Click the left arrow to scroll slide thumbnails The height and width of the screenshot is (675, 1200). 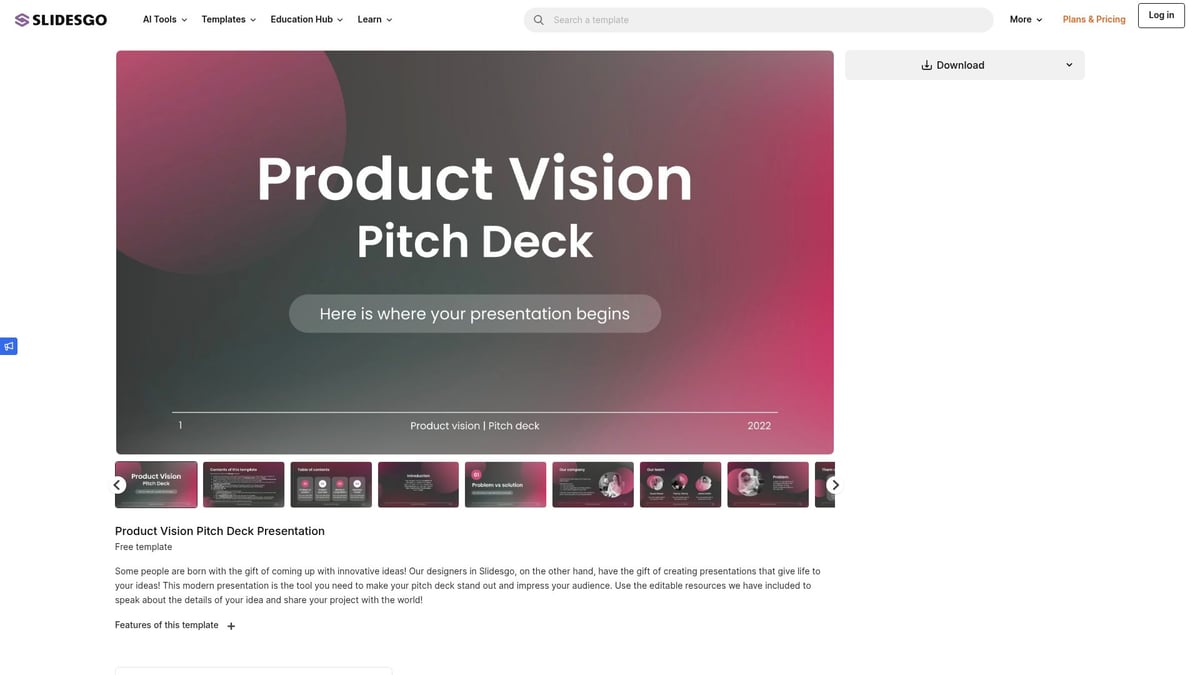pyautogui.click(x=117, y=484)
